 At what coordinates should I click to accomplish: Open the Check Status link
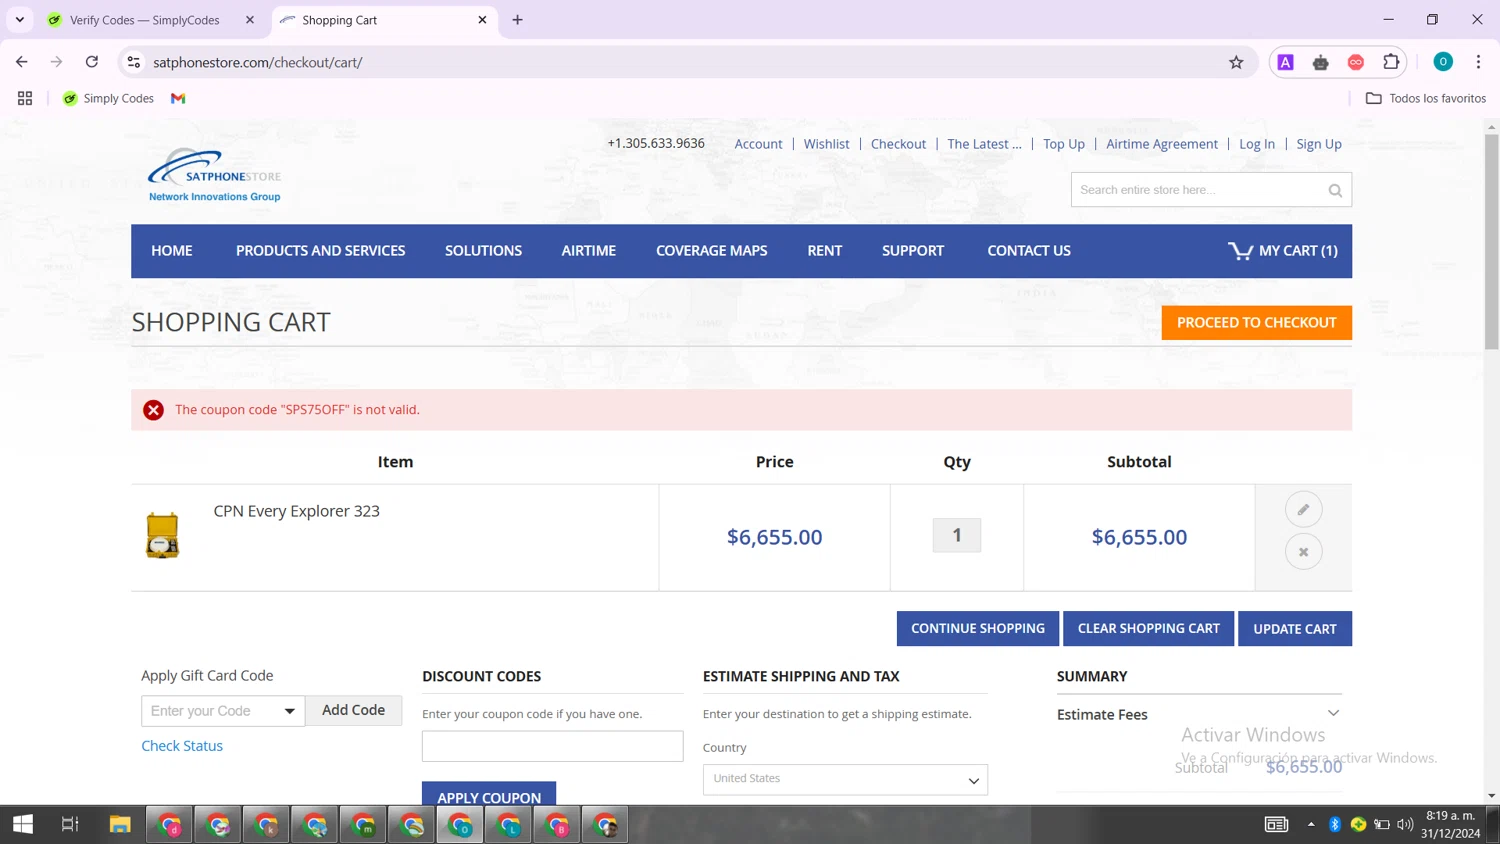182,746
